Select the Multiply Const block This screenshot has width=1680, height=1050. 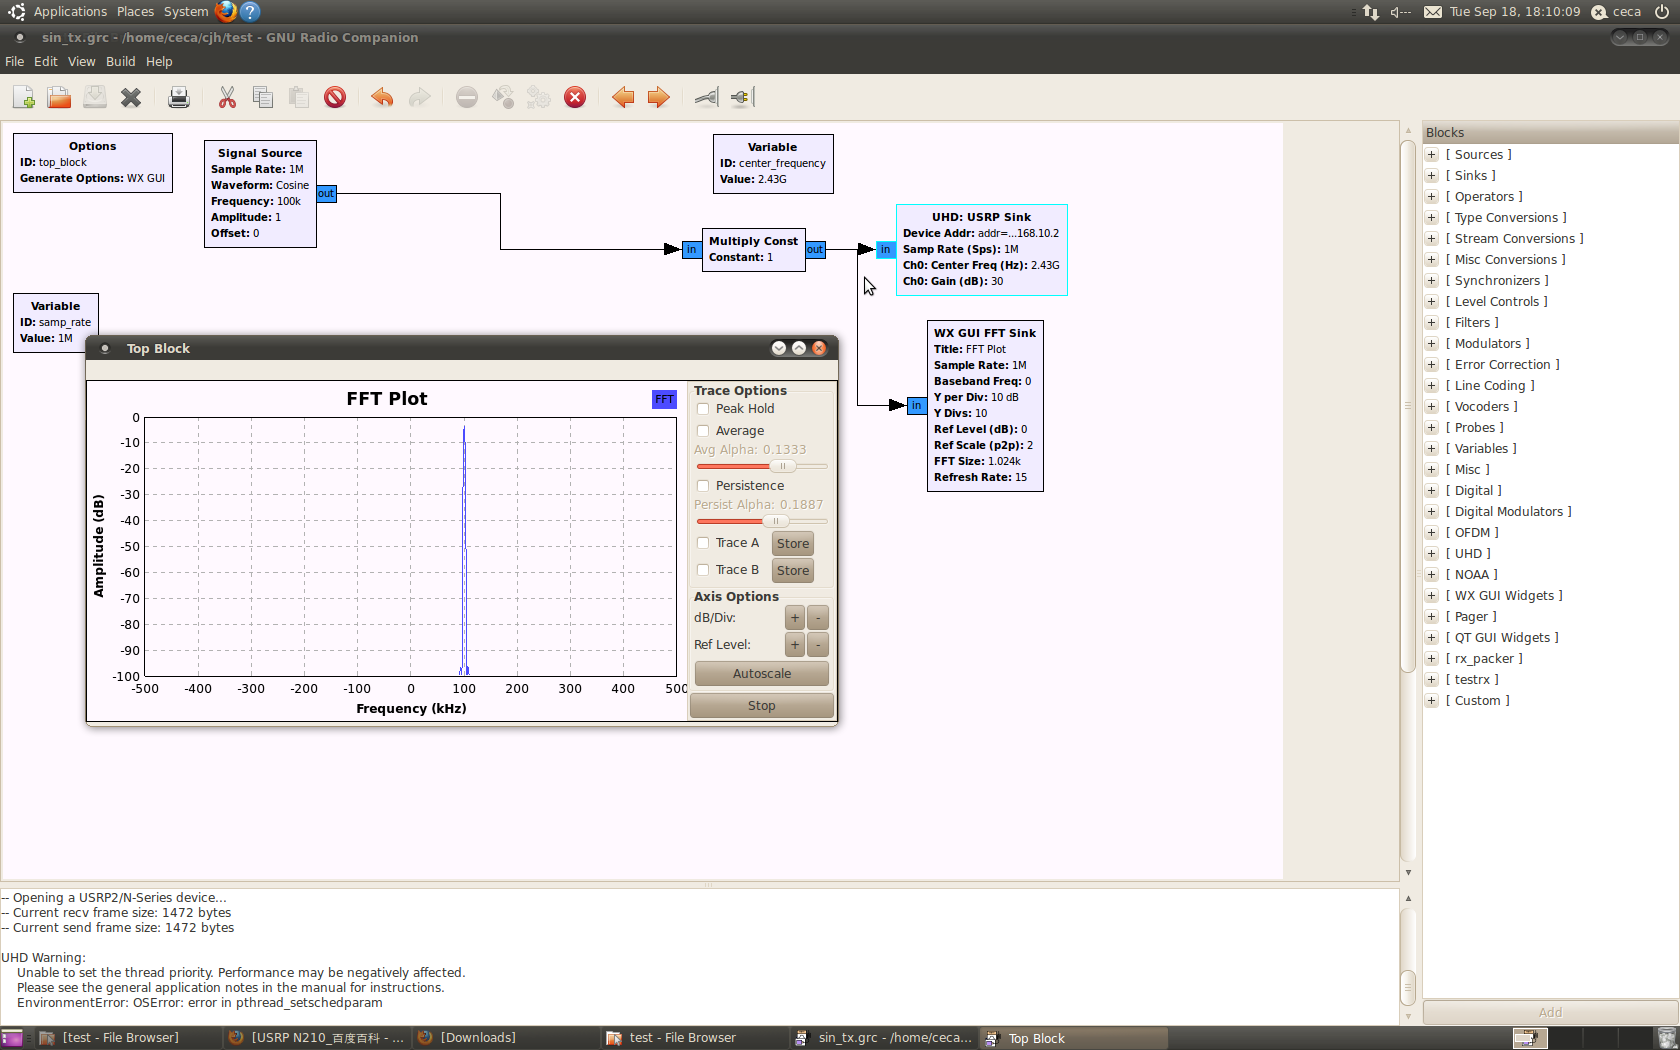754,249
